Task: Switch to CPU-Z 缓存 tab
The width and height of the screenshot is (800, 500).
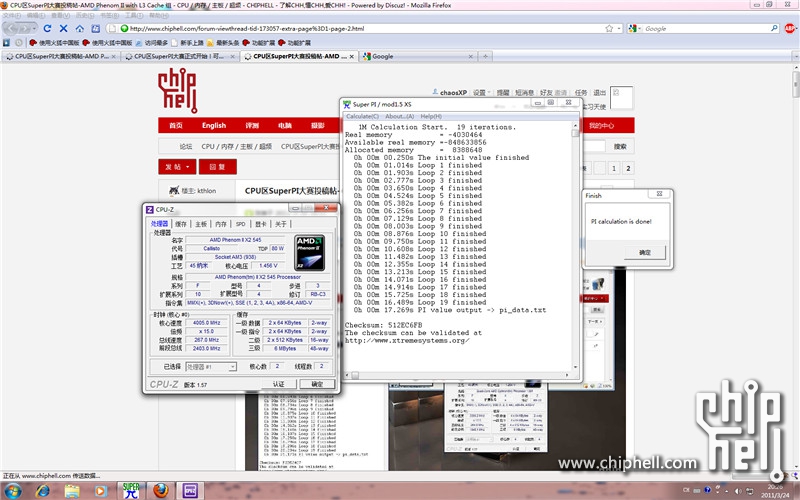Action: pyautogui.click(x=181, y=224)
